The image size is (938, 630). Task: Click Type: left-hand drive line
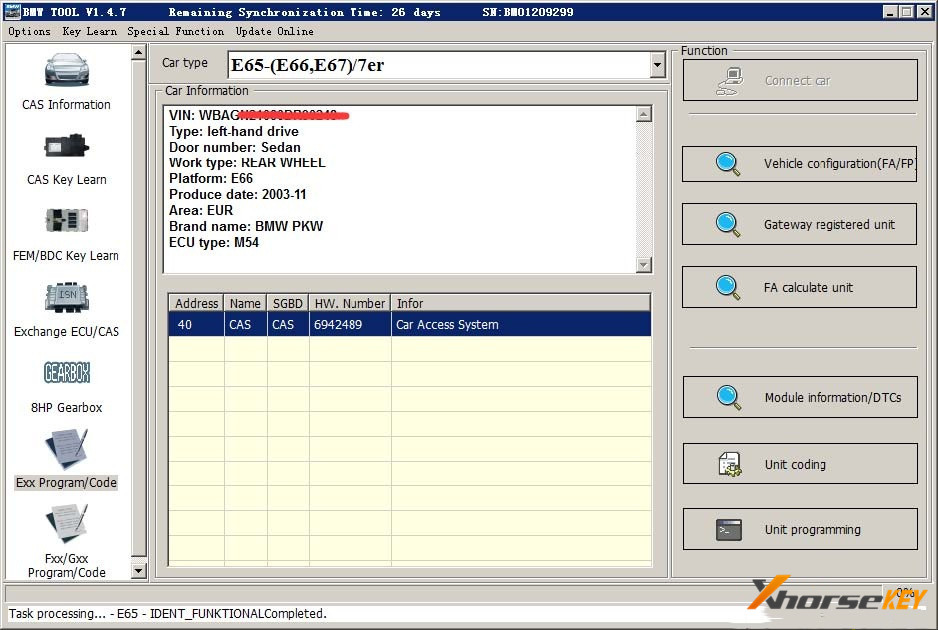pos(233,131)
